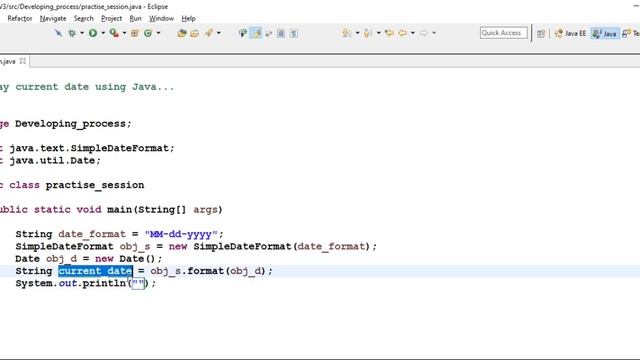
Task: Click the selected current_date variable
Action: point(96,271)
